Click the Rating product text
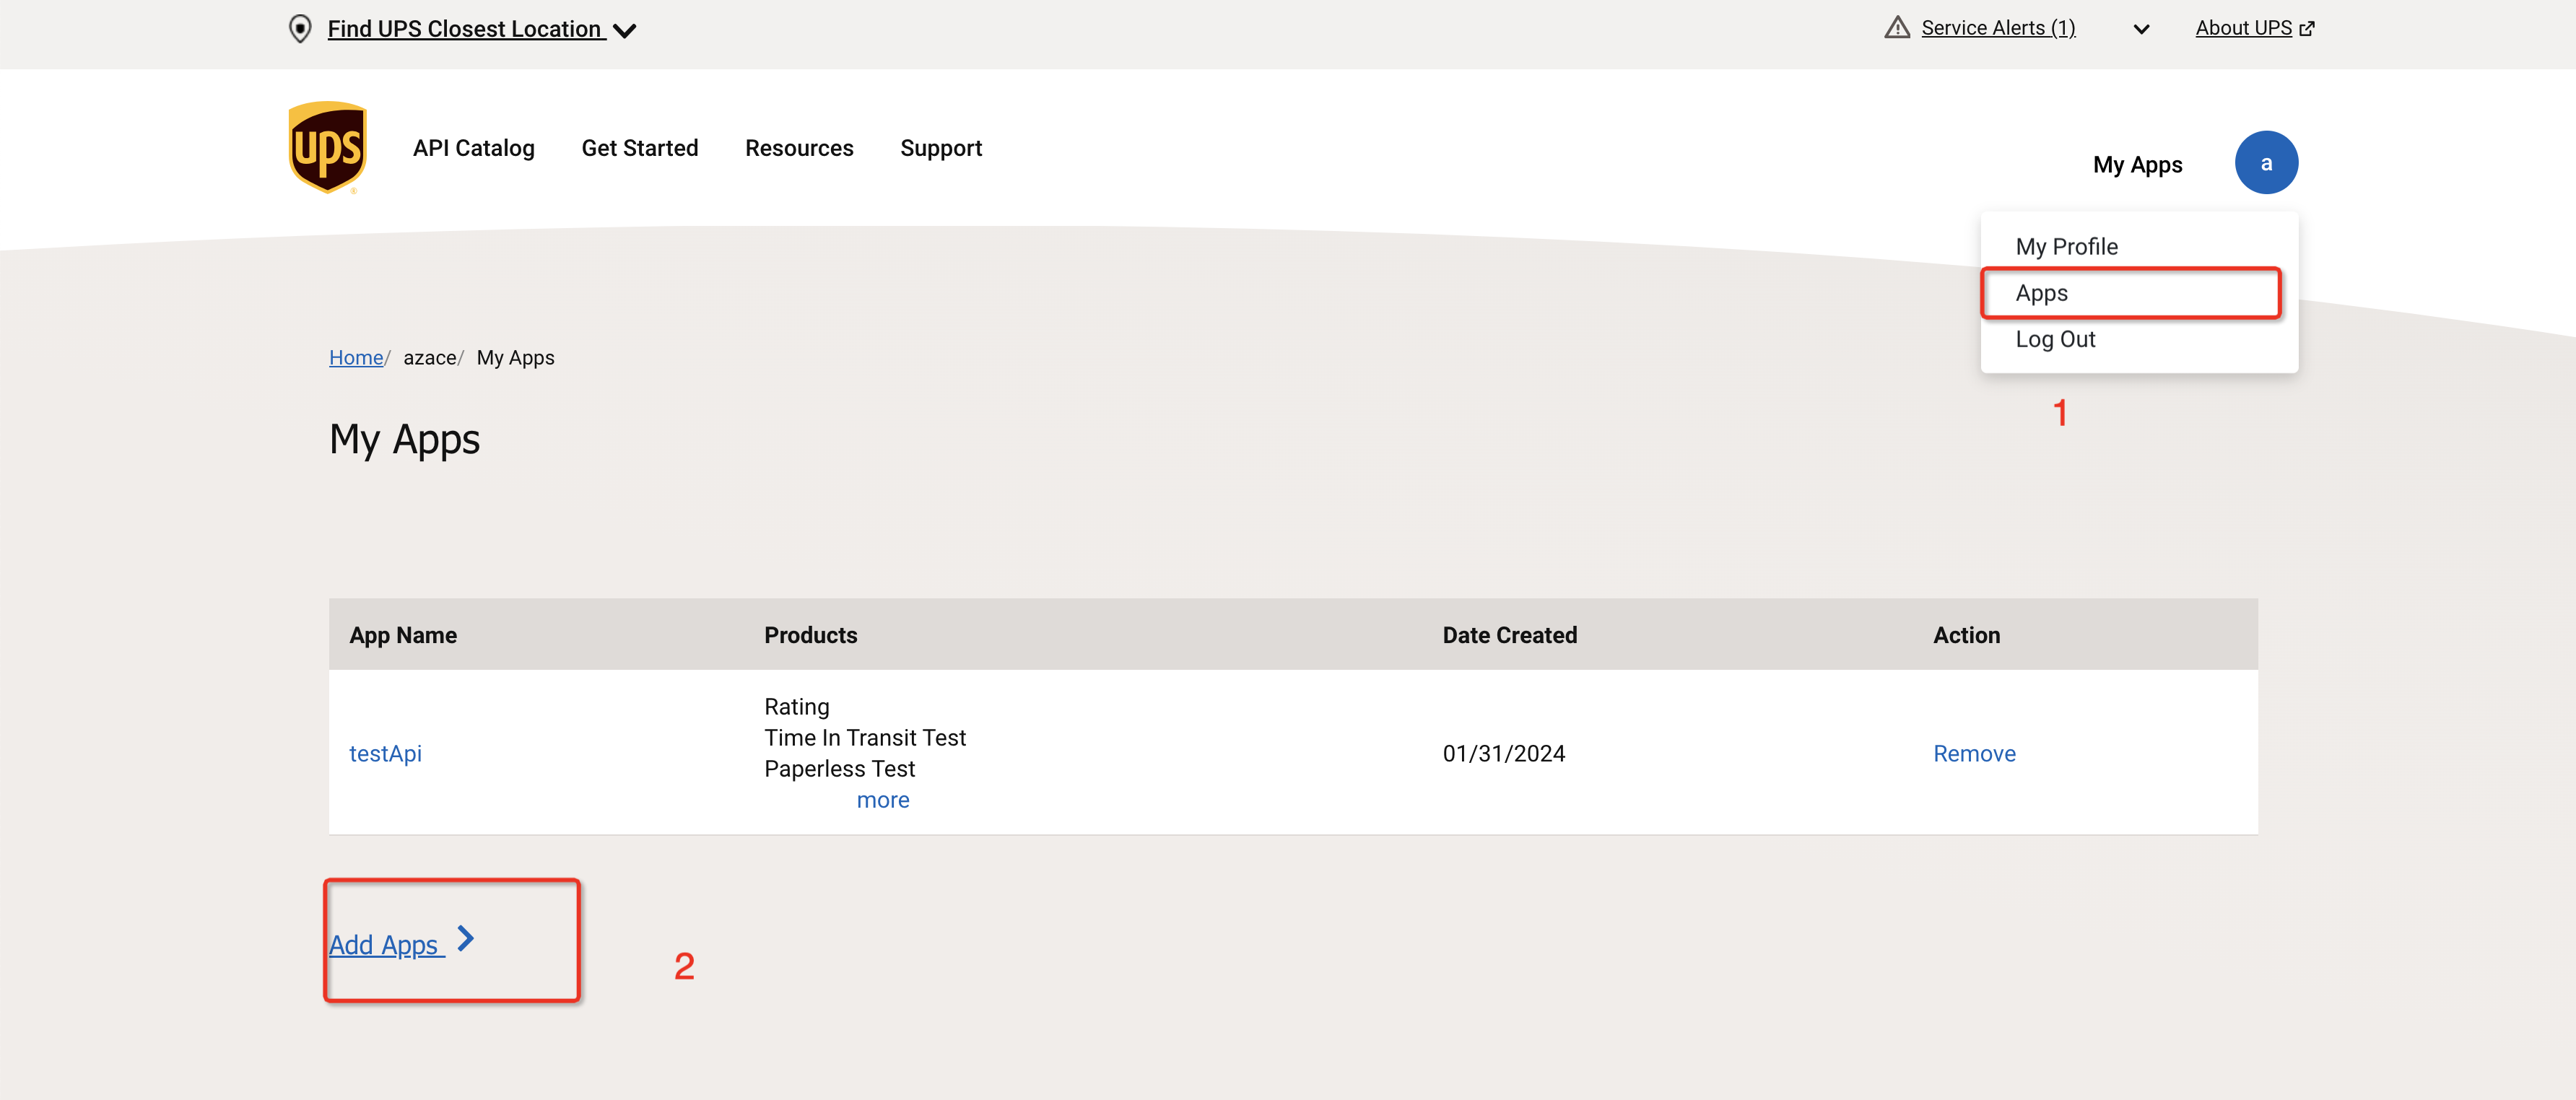Viewport: 2576px width, 1100px height. coord(797,707)
